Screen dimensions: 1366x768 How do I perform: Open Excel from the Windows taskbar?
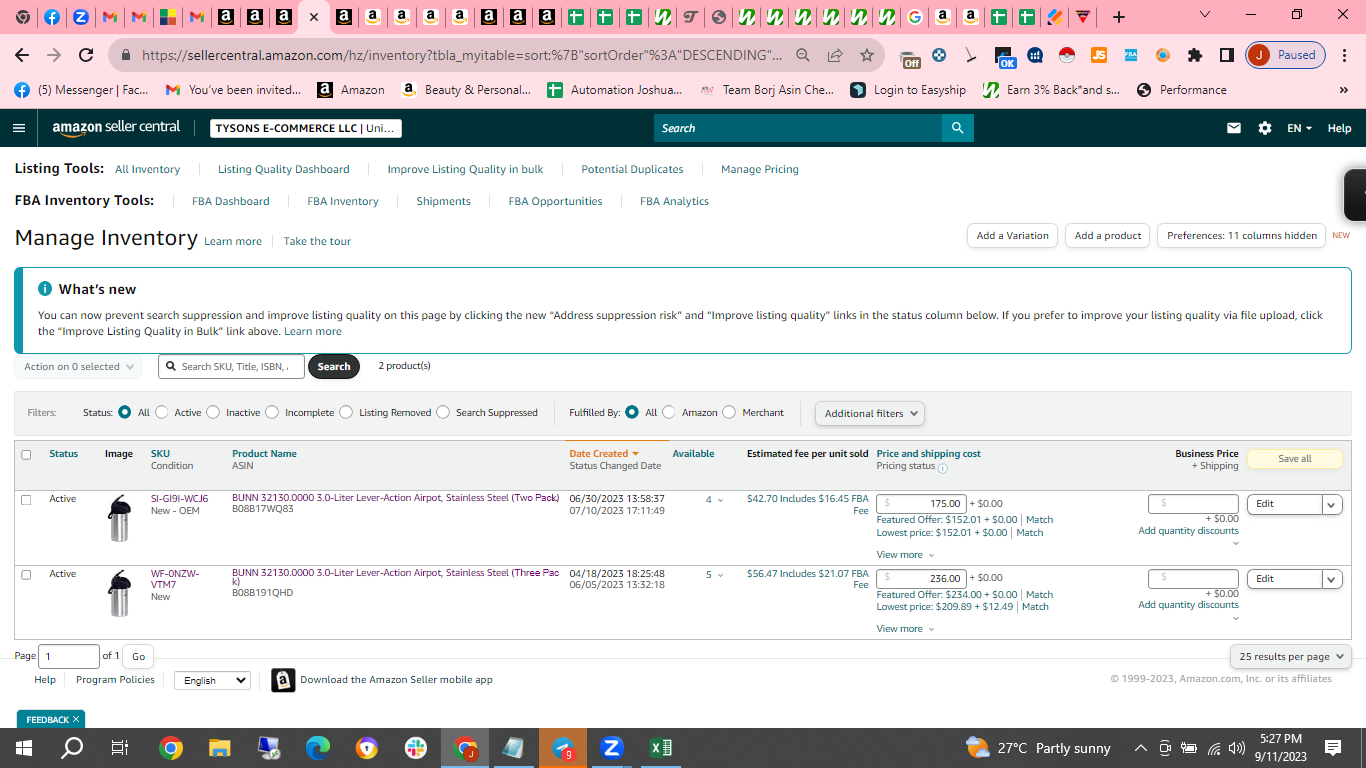coord(660,748)
